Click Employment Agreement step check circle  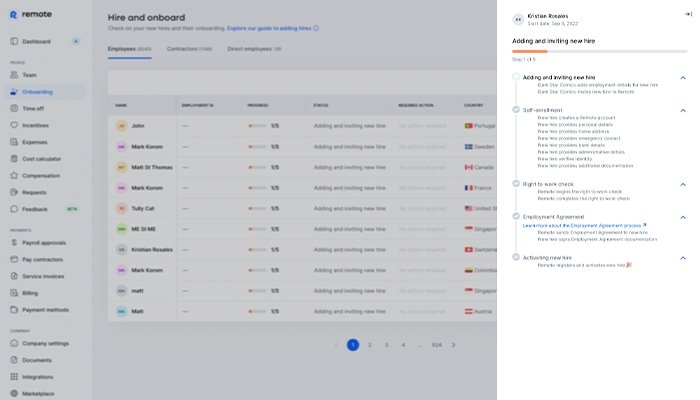point(516,217)
